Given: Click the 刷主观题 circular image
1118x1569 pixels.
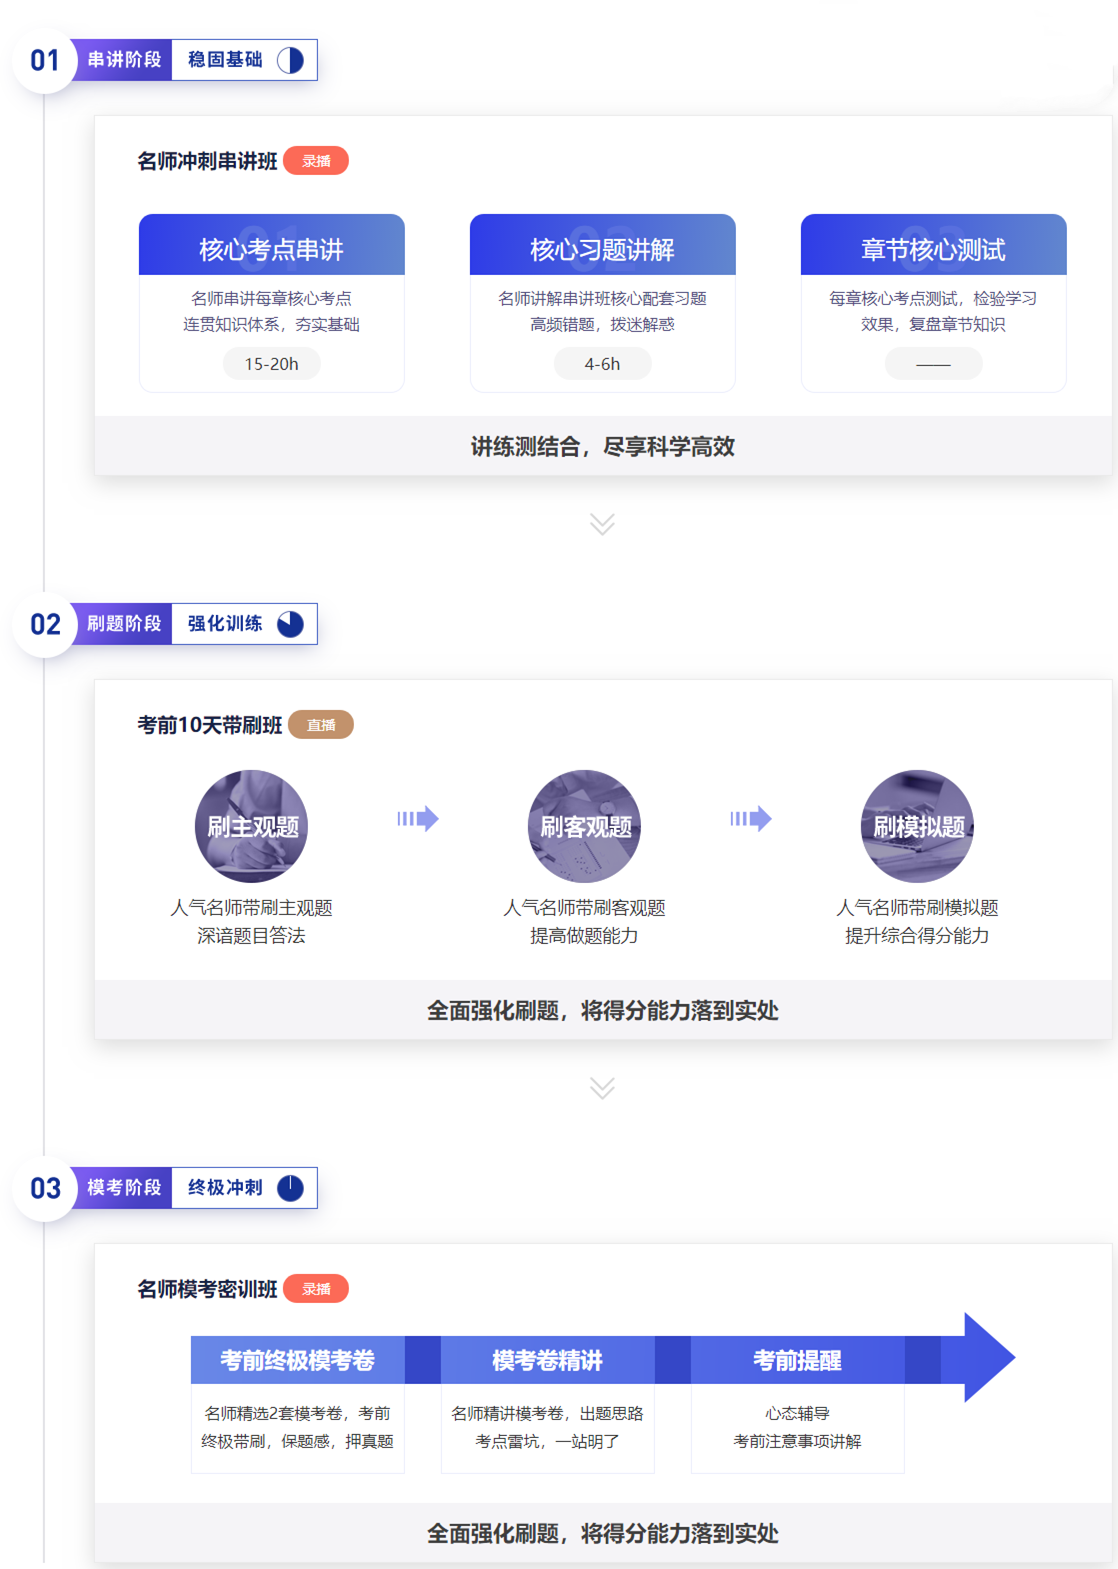Looking at the screenshot, I should [251, 826].
